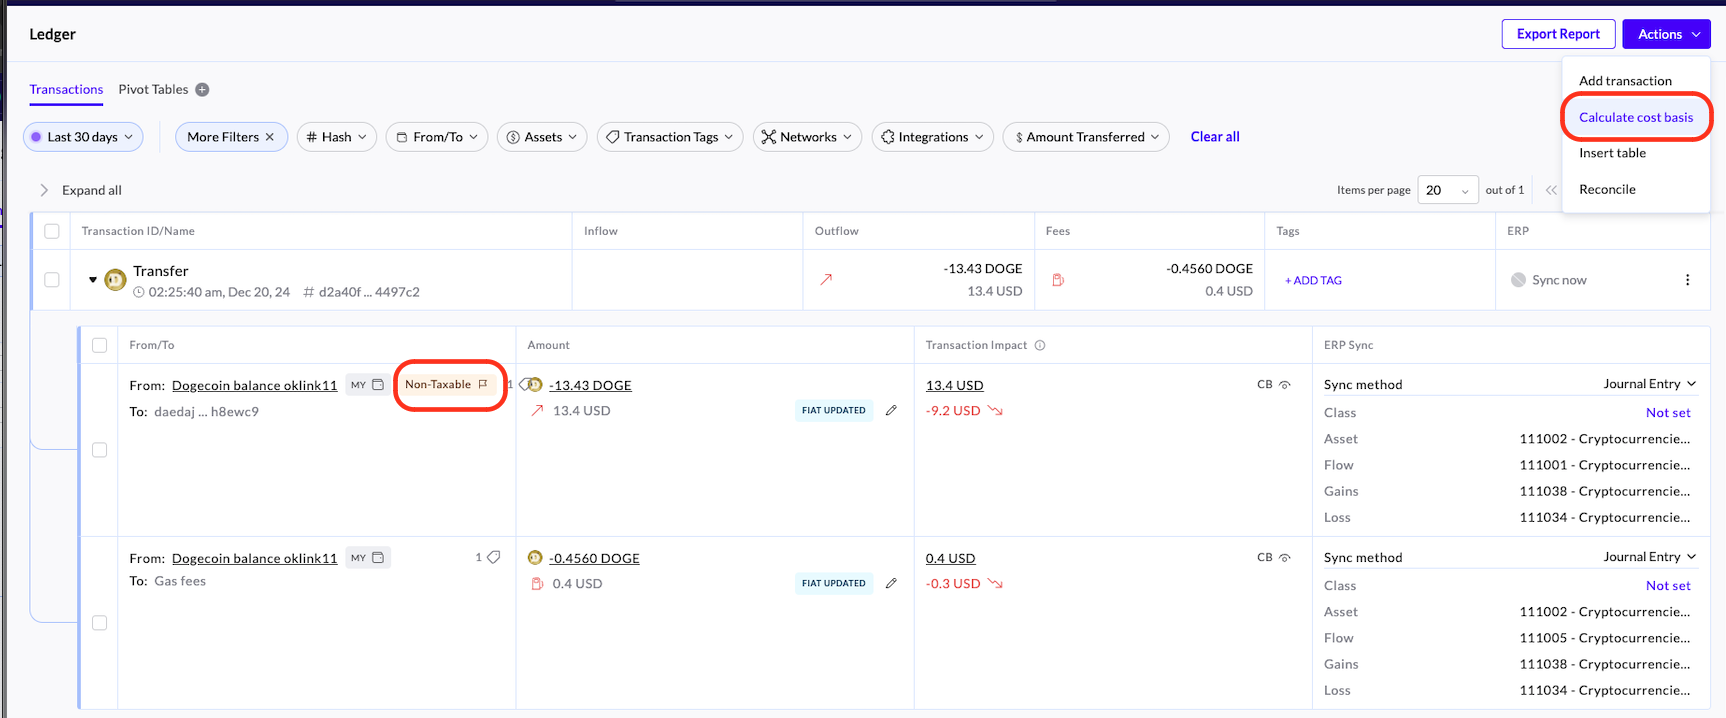Click the tag icon in Gas fees row
This screenshot has height=718, width=1726.
(493, 557)
